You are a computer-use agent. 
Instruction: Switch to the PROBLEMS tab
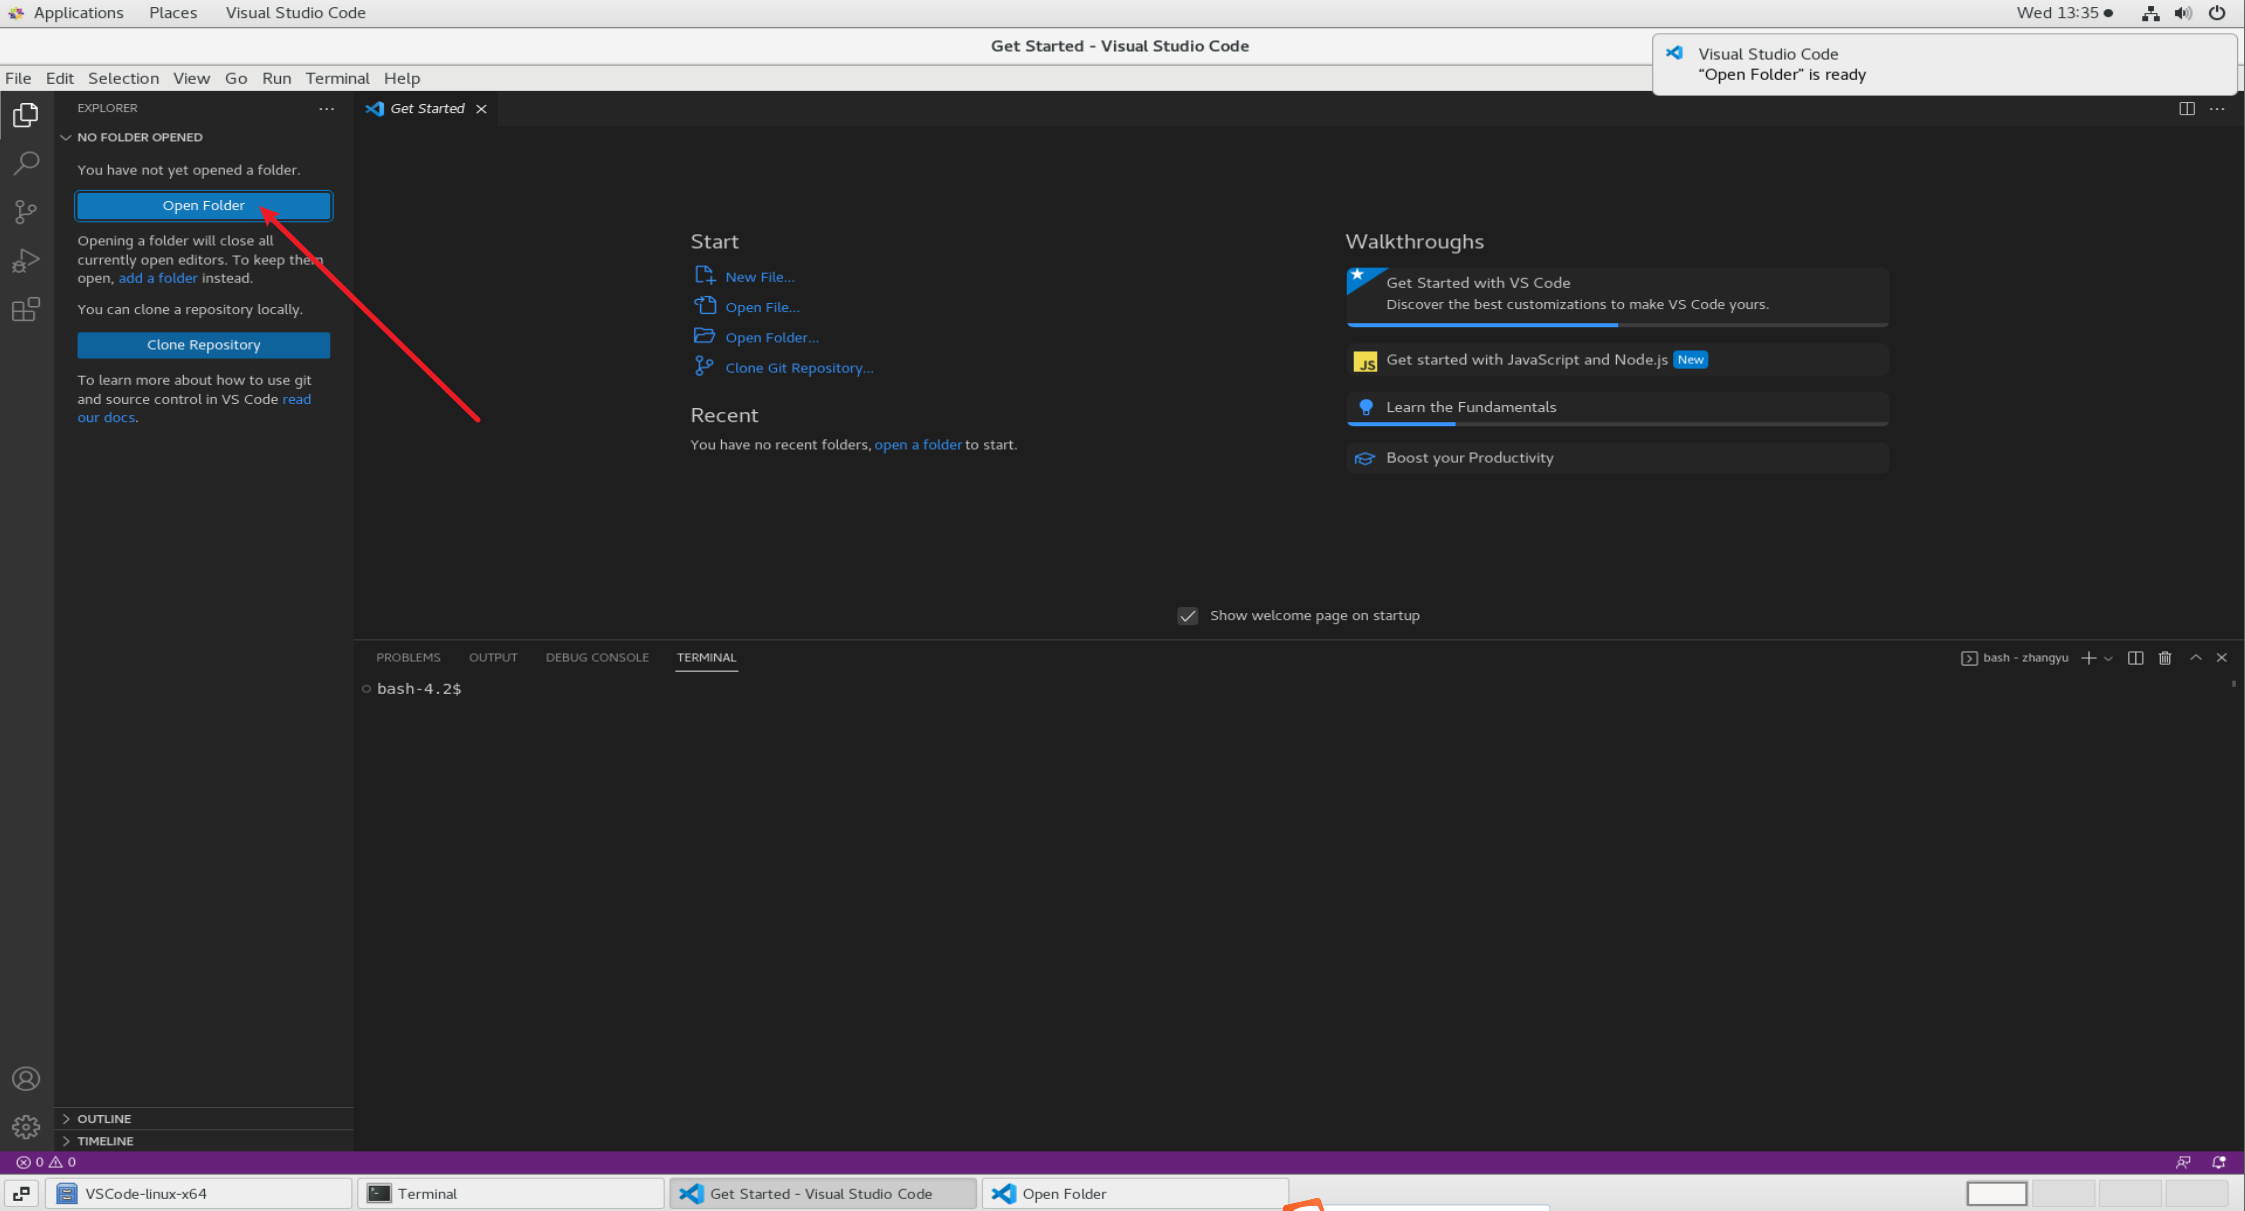pyautogui.click(x=408, y=657)
